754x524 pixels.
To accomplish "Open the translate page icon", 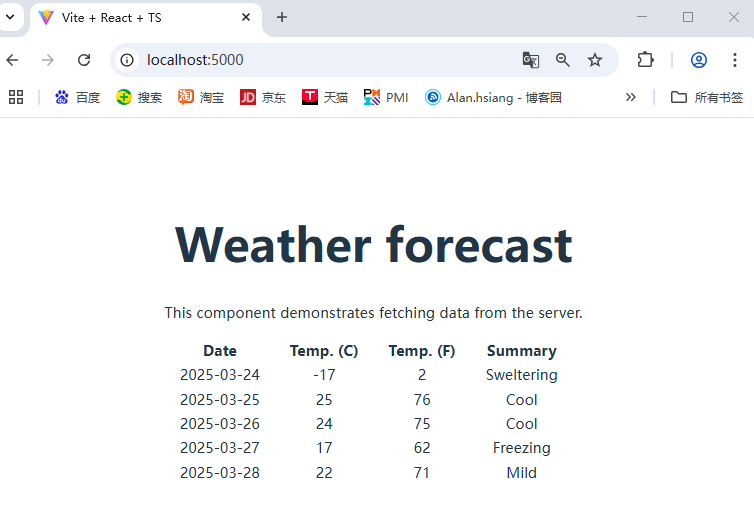I will [x=530, y=60].
